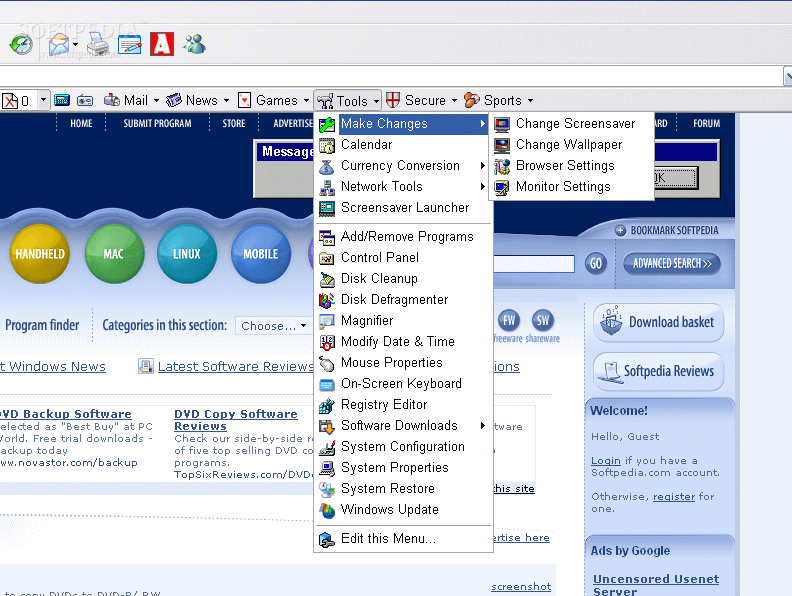This screenshot has width=792, height=596.
Task: Click the red letter A icon
Action: [x=162, y=44]
